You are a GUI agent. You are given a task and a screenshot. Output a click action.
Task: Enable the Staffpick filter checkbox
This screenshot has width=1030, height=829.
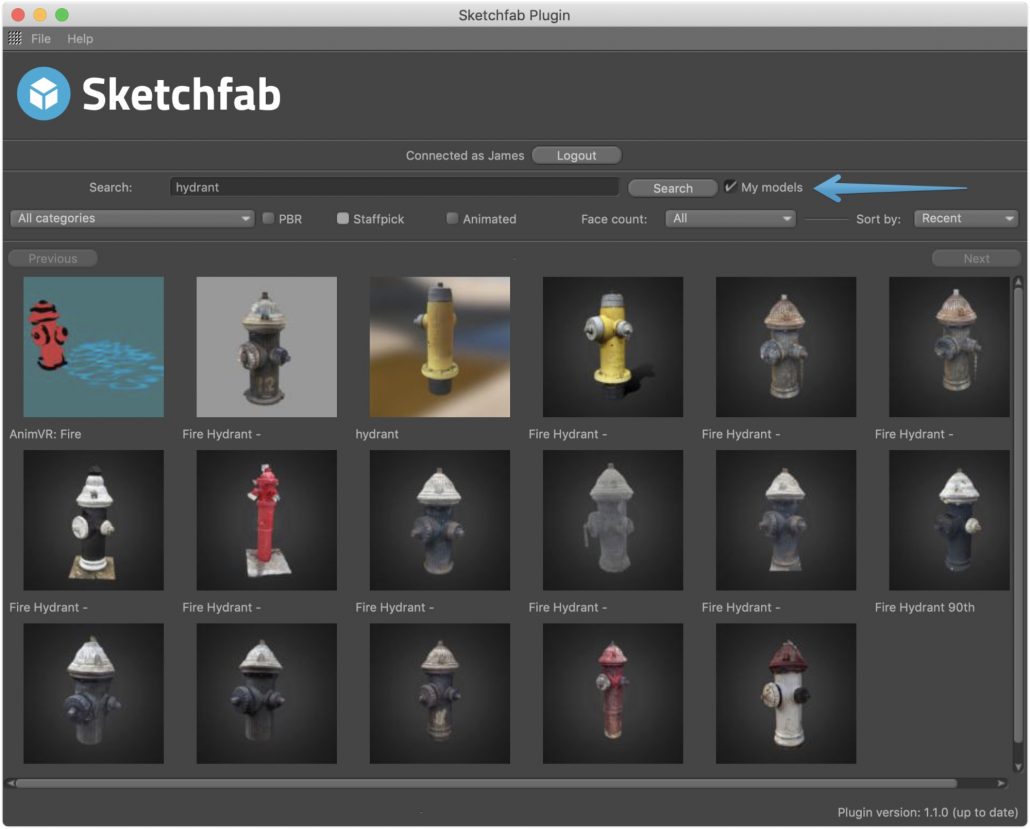tap(343, 219)
